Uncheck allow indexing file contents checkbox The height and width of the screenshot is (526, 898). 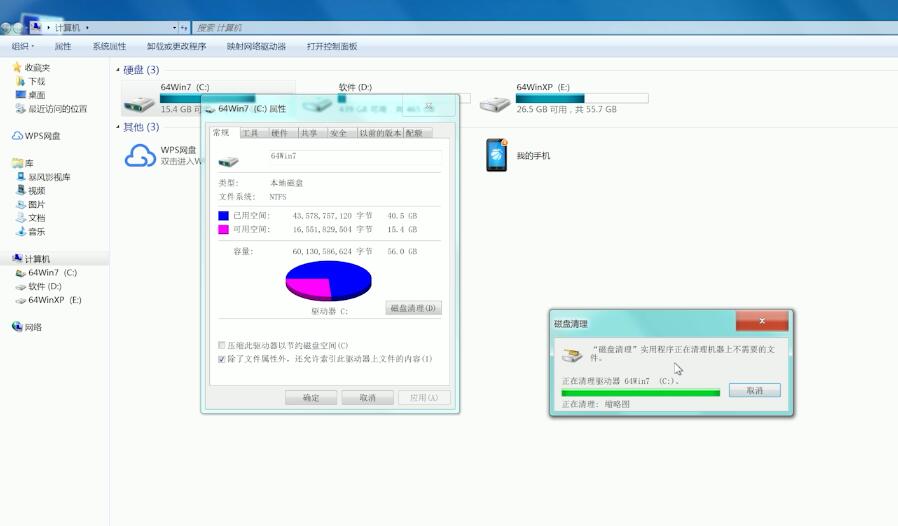(x=222, y=359)
